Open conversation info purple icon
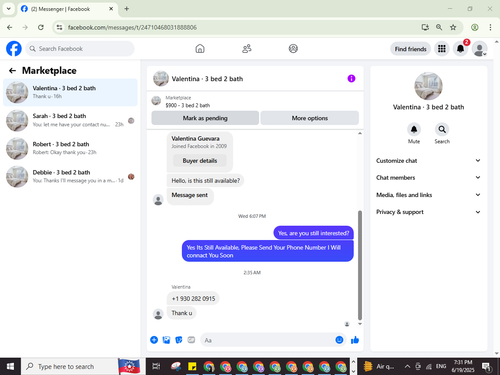The width and height of the screenshot is (500, 375). pos(351,78)
